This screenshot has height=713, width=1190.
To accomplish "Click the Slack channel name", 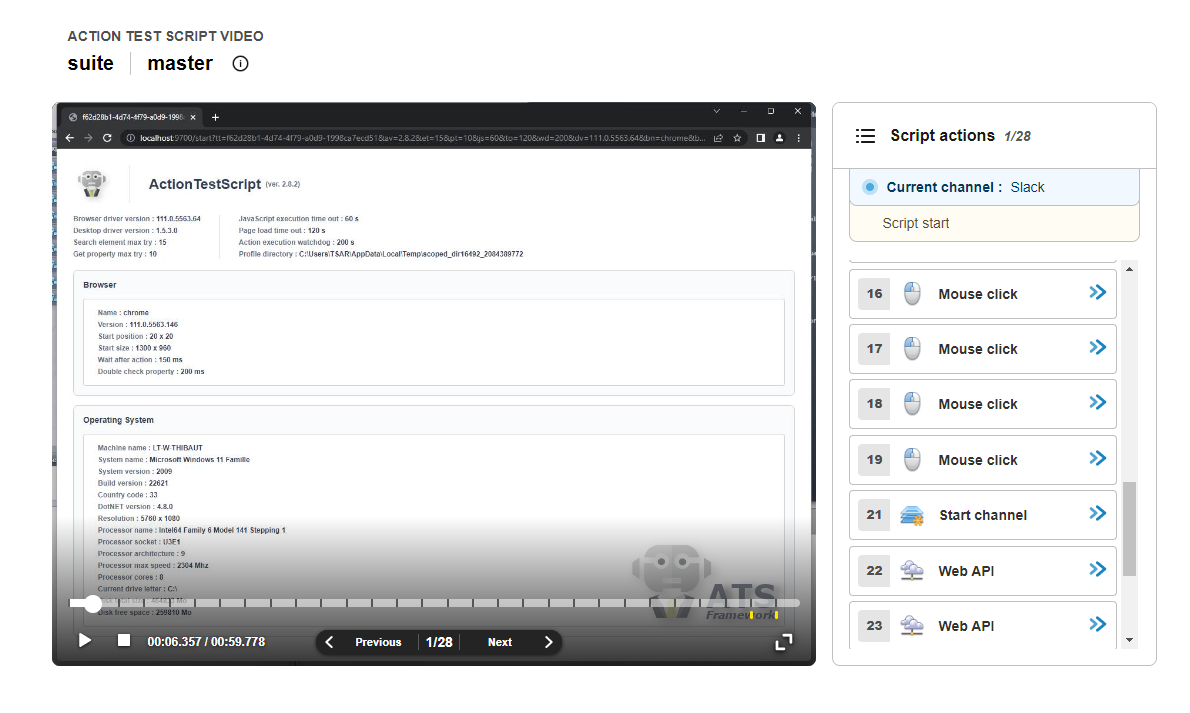I will [1027, 188].
